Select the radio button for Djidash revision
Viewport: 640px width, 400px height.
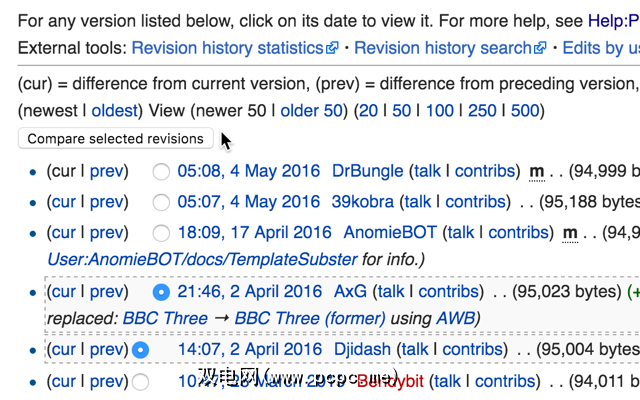point(141,350)
